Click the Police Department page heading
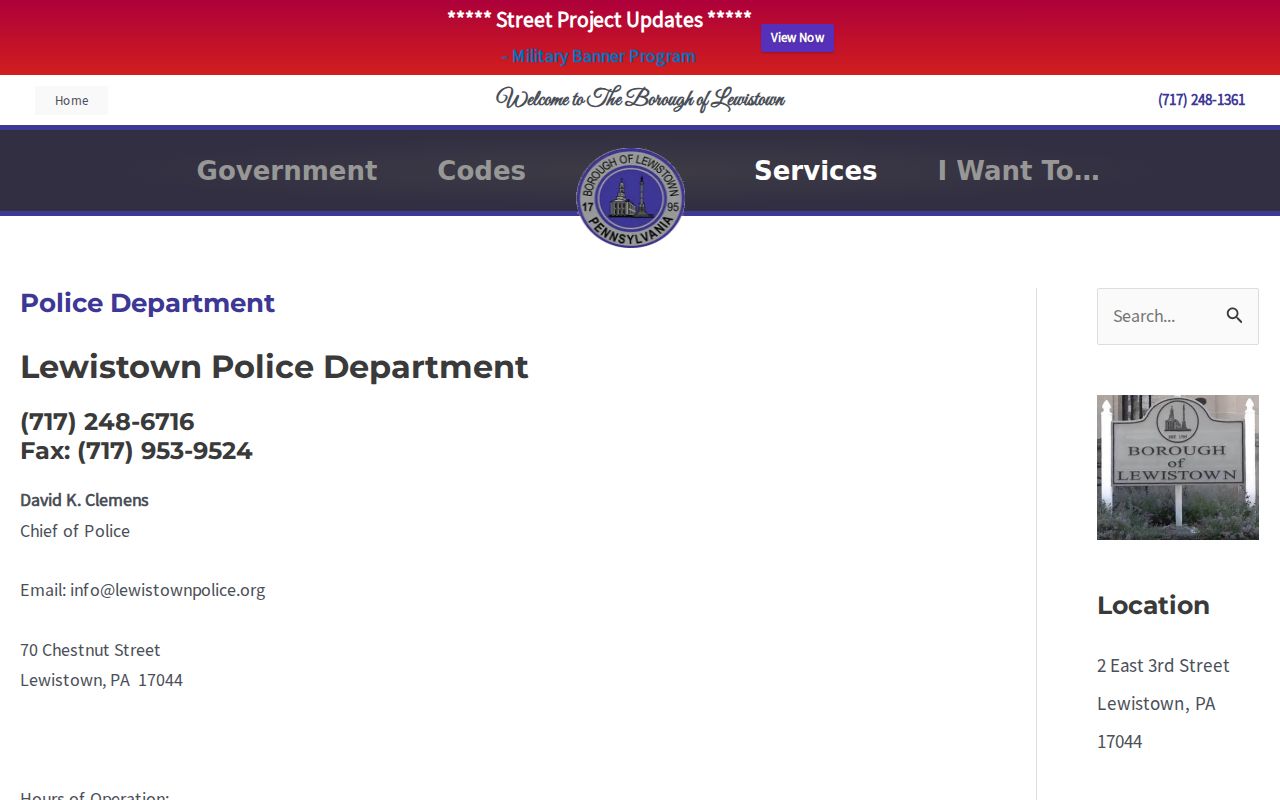The height and width of the screenshot is (800, 1280). click(147, 303)
